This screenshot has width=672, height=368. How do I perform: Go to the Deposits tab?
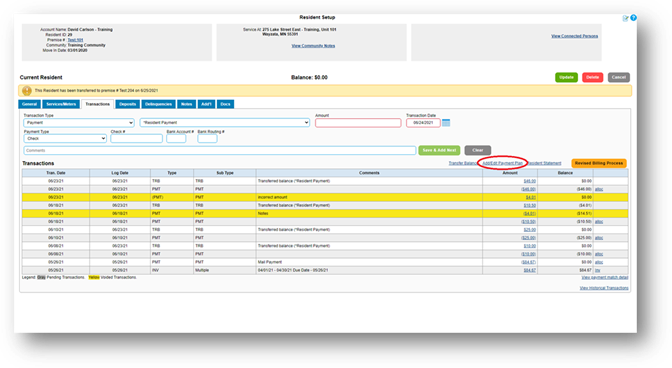(x=128, y=104)
